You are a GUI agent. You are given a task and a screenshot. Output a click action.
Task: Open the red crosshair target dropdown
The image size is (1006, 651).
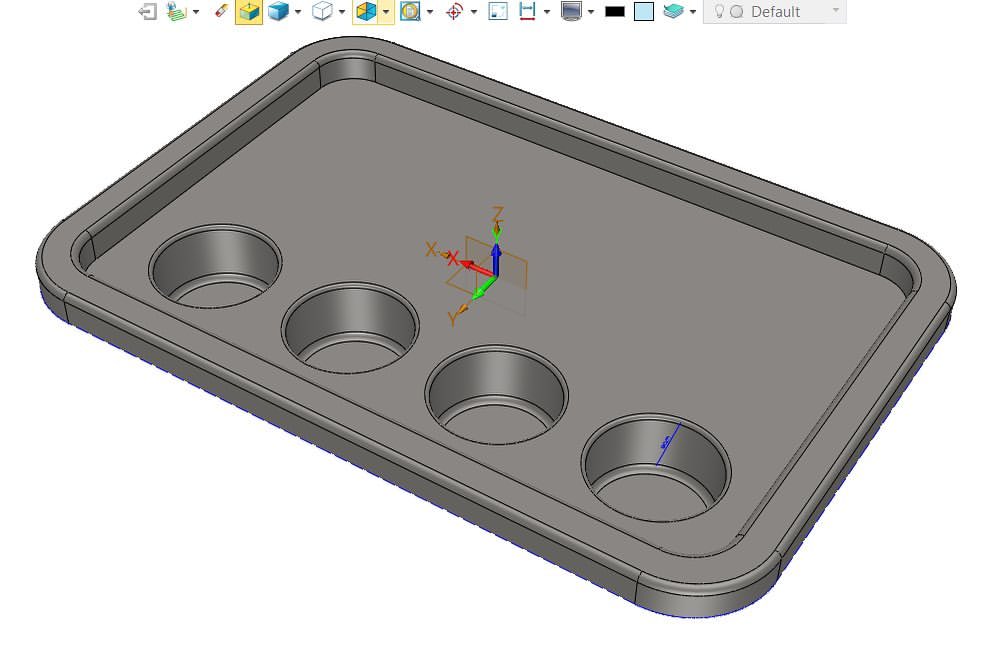coord(474,12)
